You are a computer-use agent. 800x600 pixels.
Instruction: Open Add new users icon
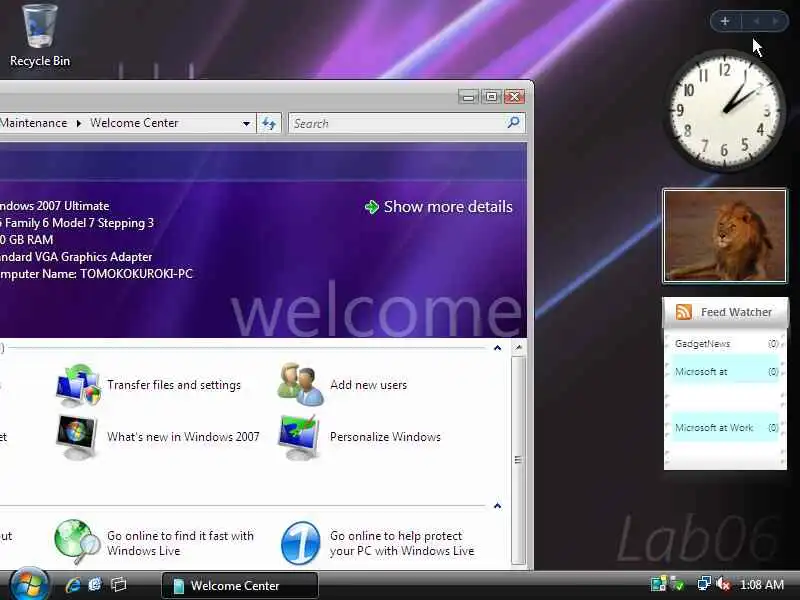[301, 384]
